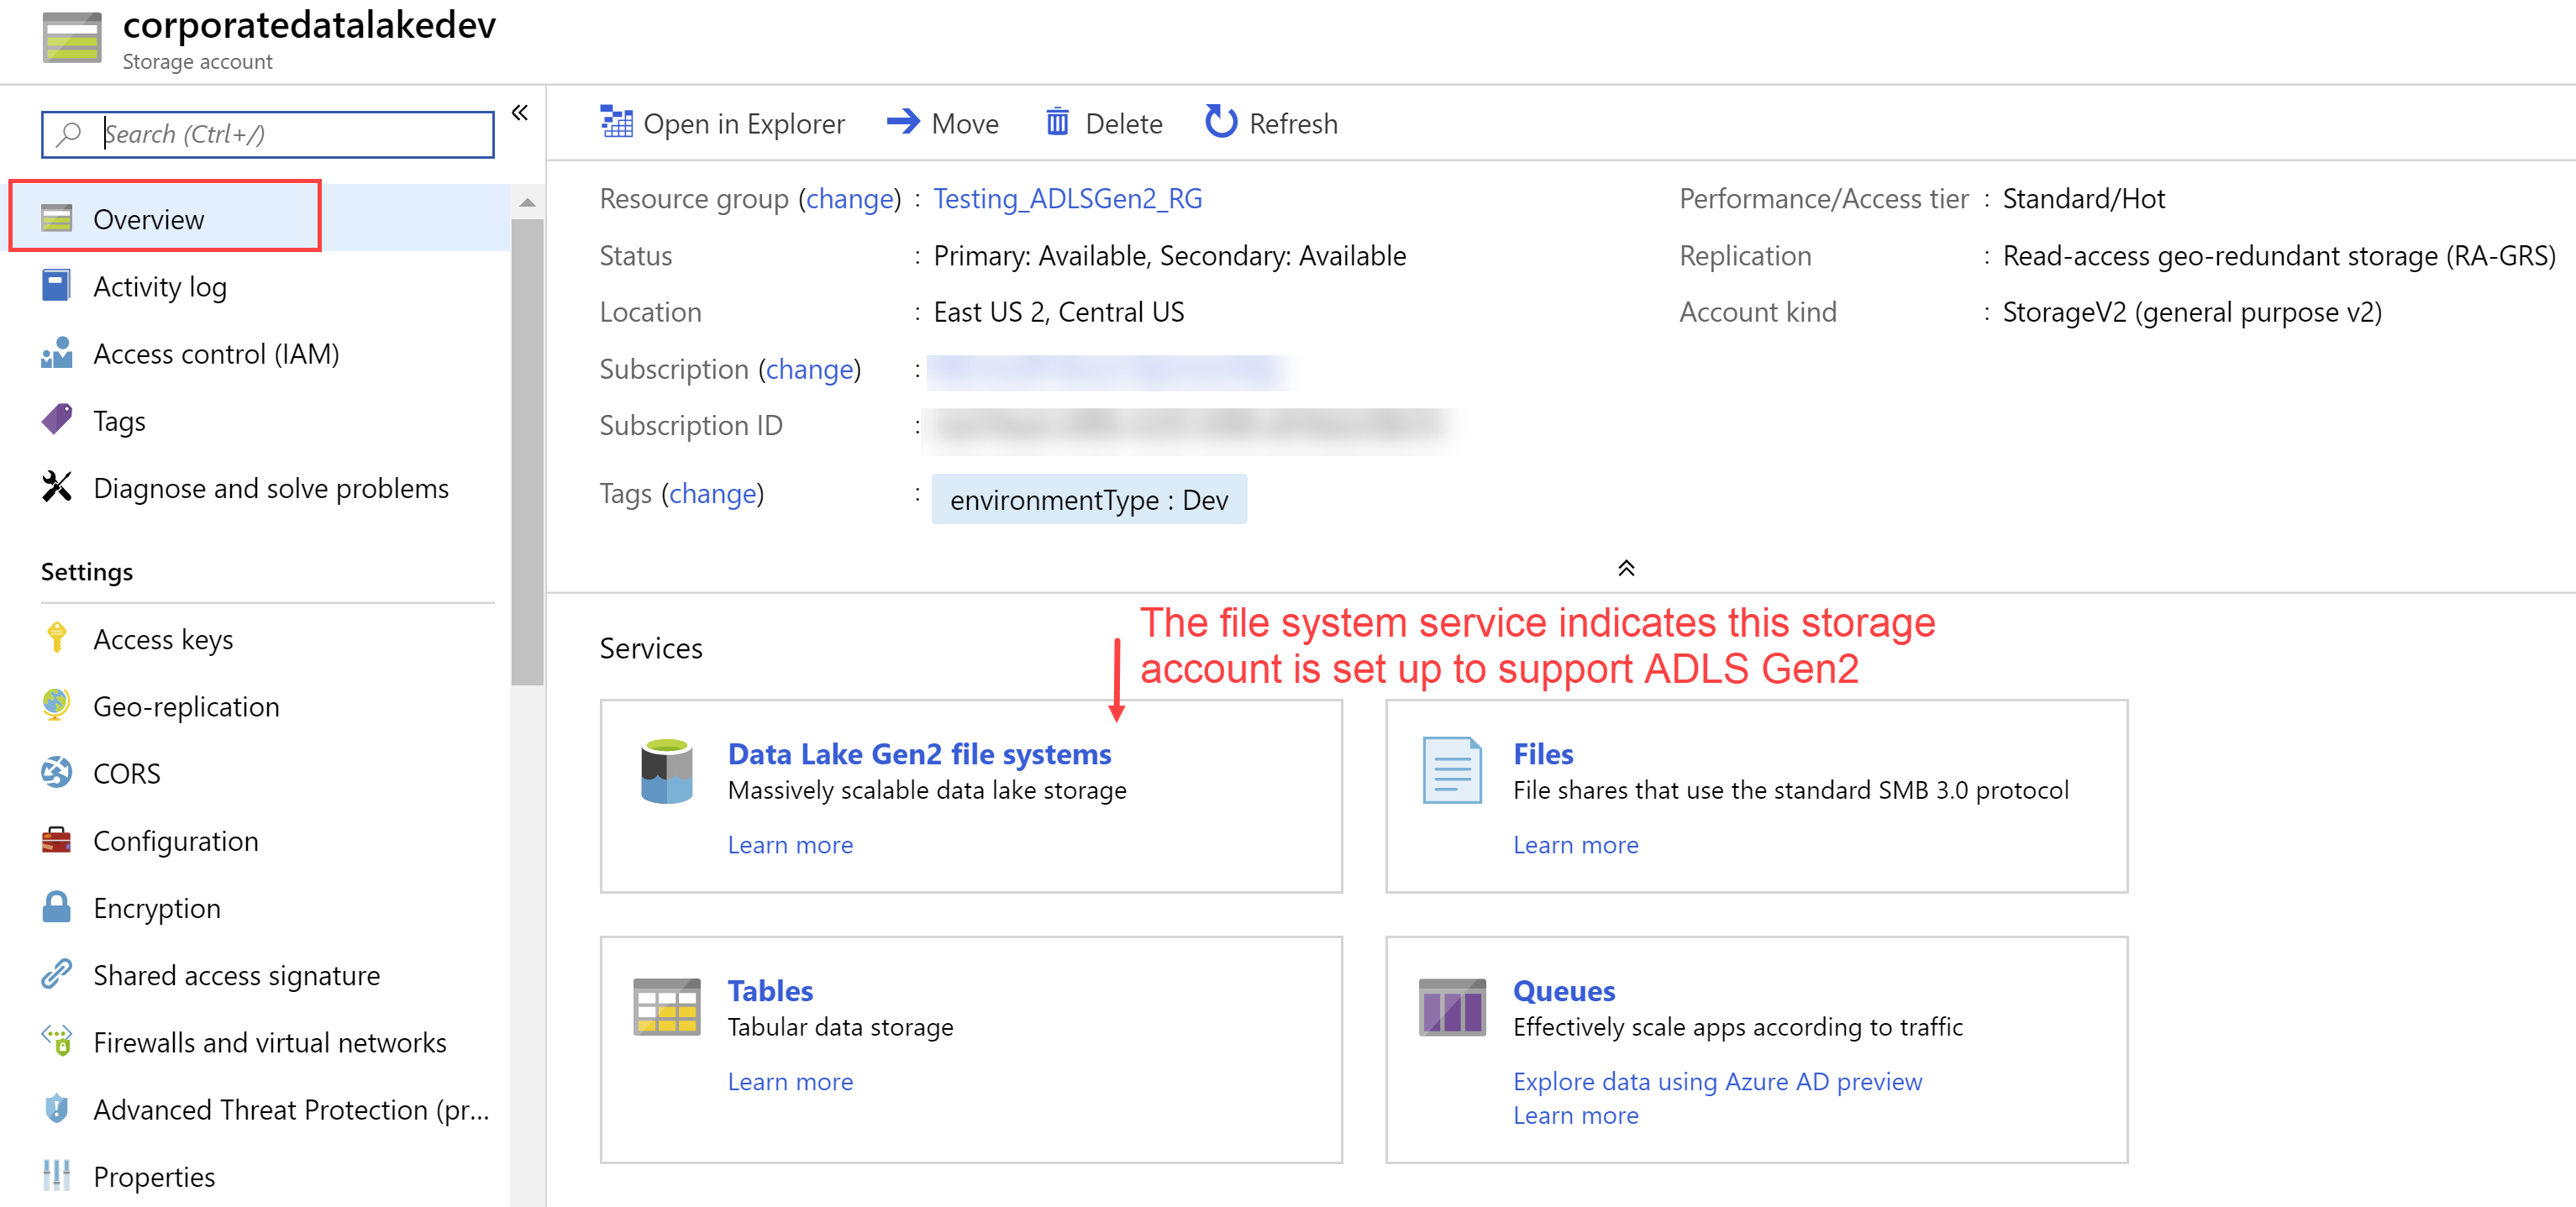Click the Advanced Threat Protection shield icon
Viewport: 2576px width, 1207px height.
coord(57,1108)
